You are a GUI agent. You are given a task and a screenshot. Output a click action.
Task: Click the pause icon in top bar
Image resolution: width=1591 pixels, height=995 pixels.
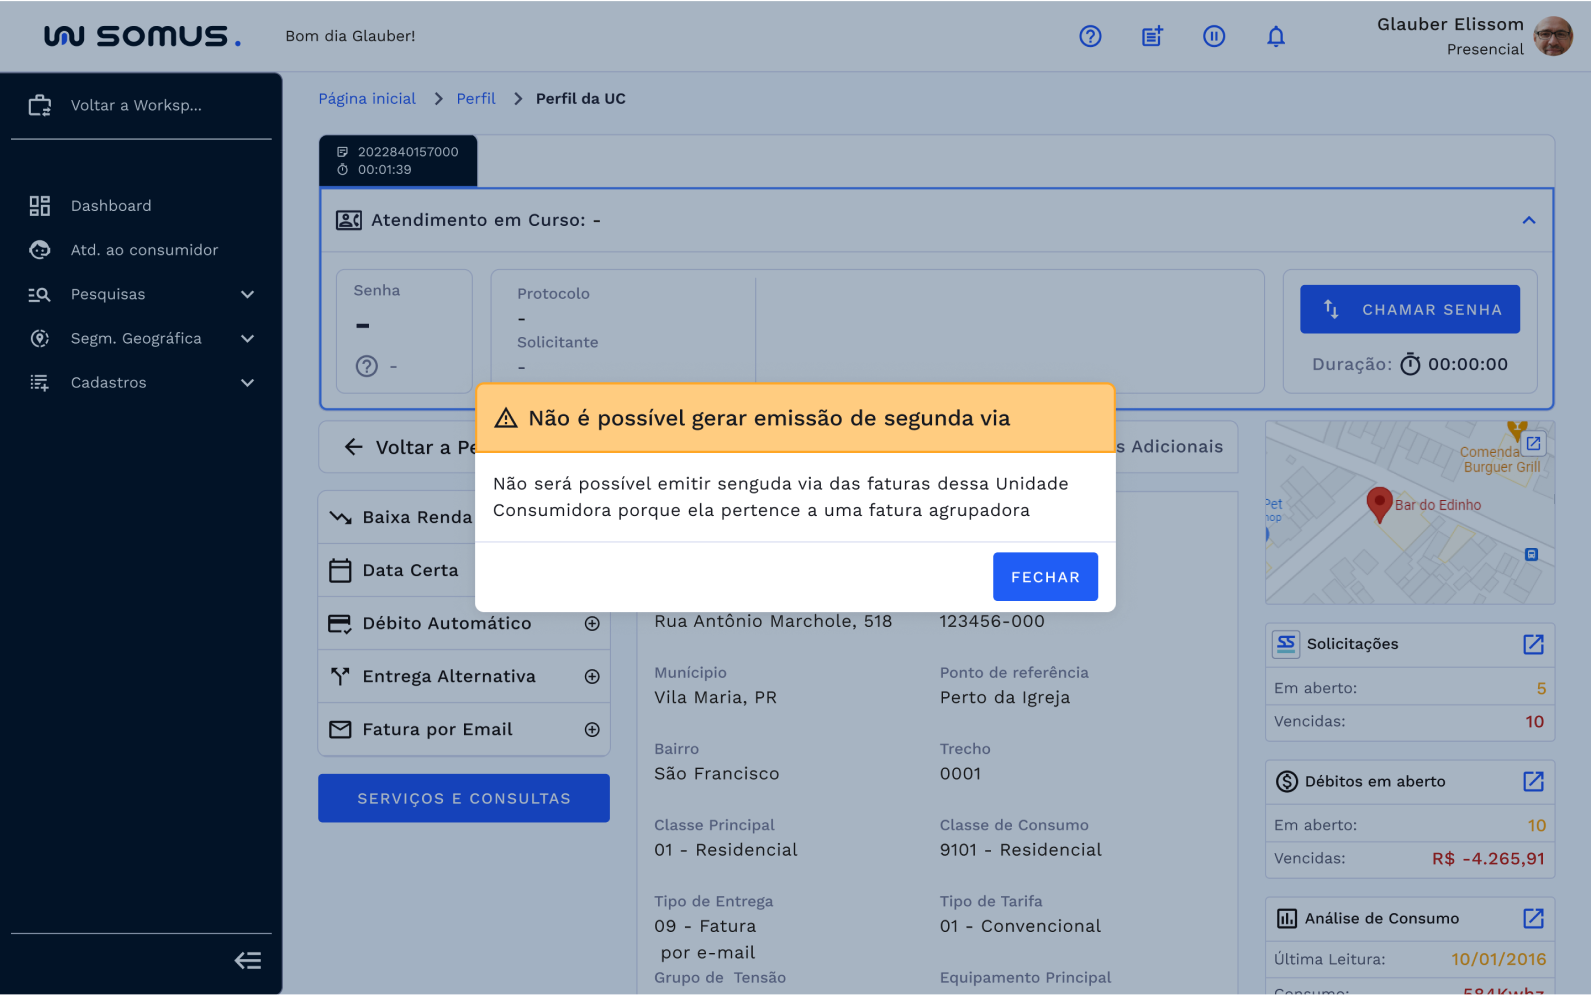click(1214, 37)
